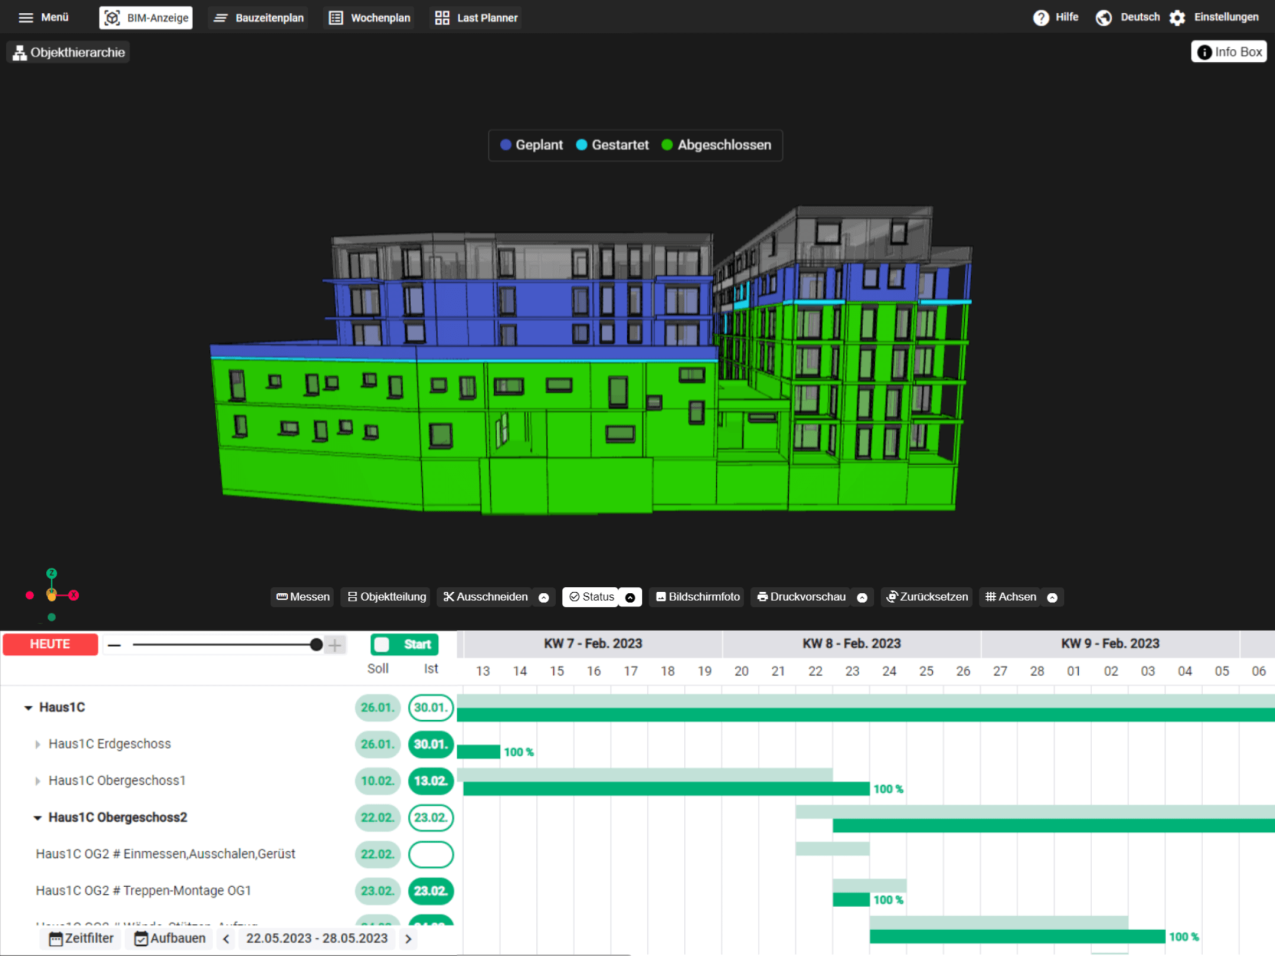Take a Bildschirmfoto screenshot
This screenshot has height=956, width=1275.
pos(698,597)
